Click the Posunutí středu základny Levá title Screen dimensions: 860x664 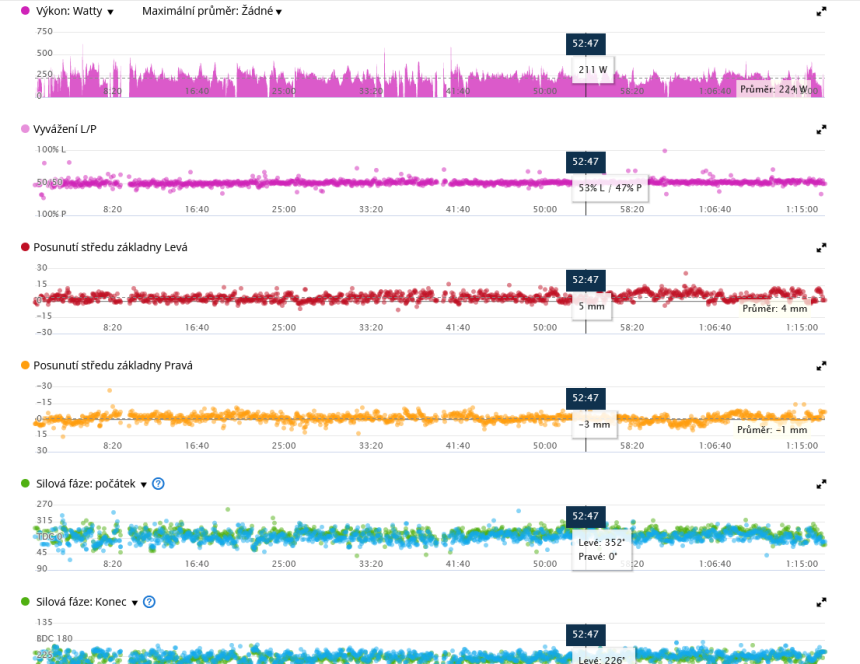coord(110,247)
